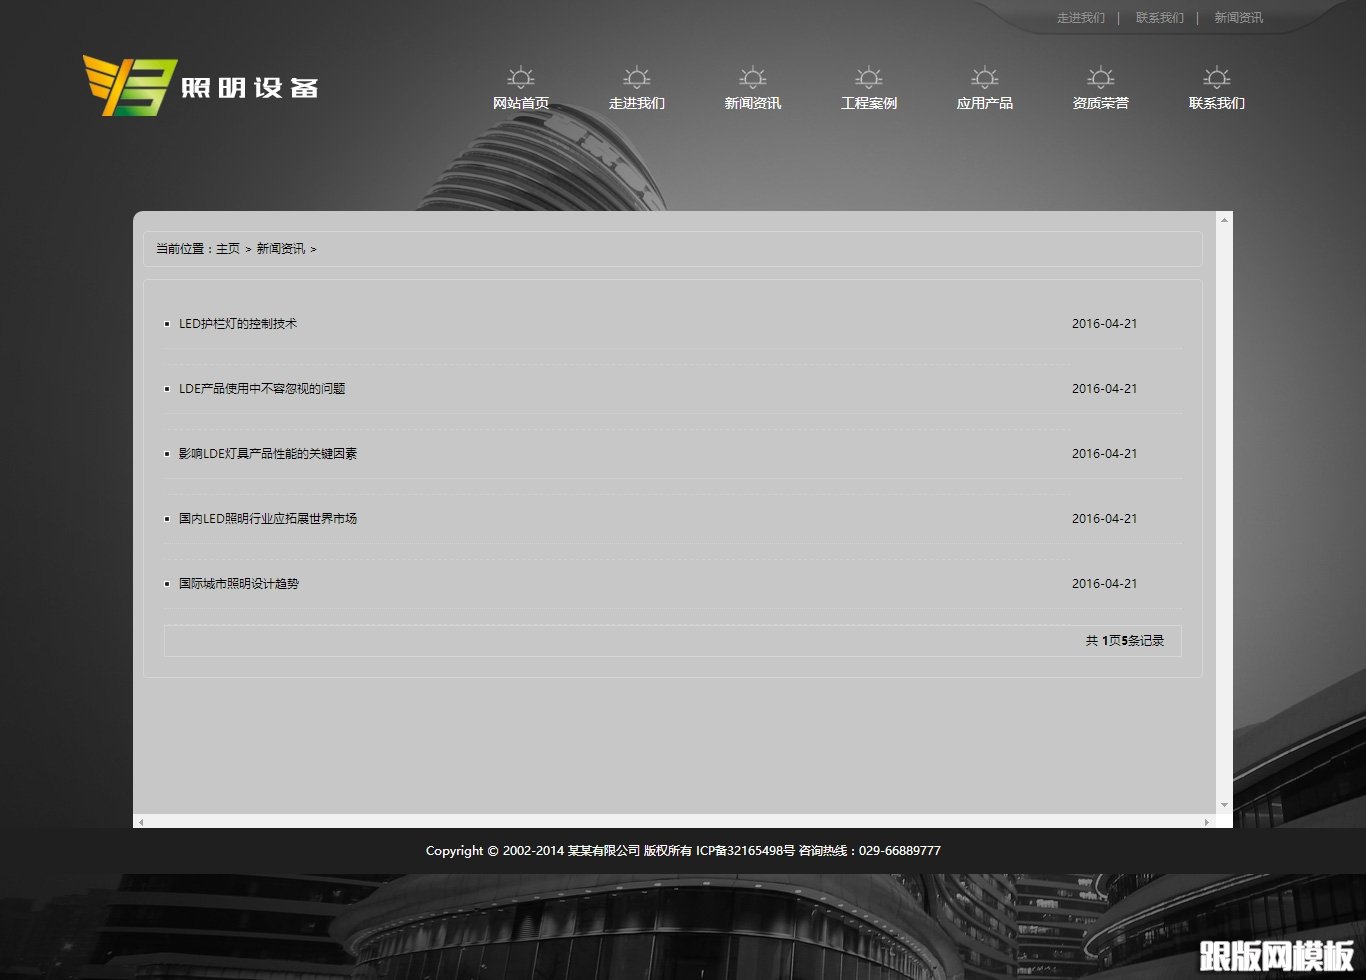Click the lamp icon above 工程案例
The height and width of the screenshot is (980, 1366).
(x=869, y=77)
